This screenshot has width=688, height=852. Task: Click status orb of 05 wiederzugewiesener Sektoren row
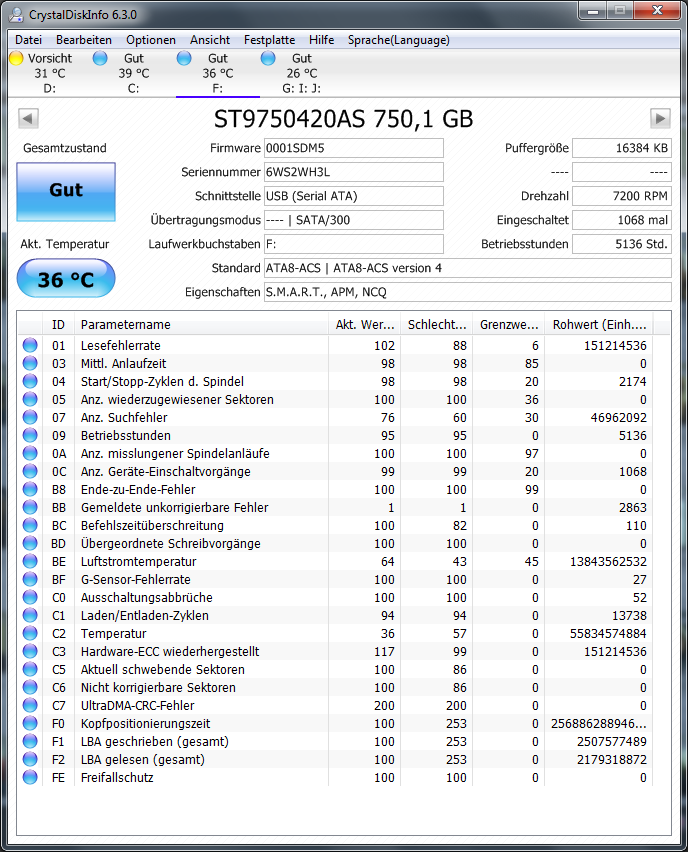(x=30, y=399)
